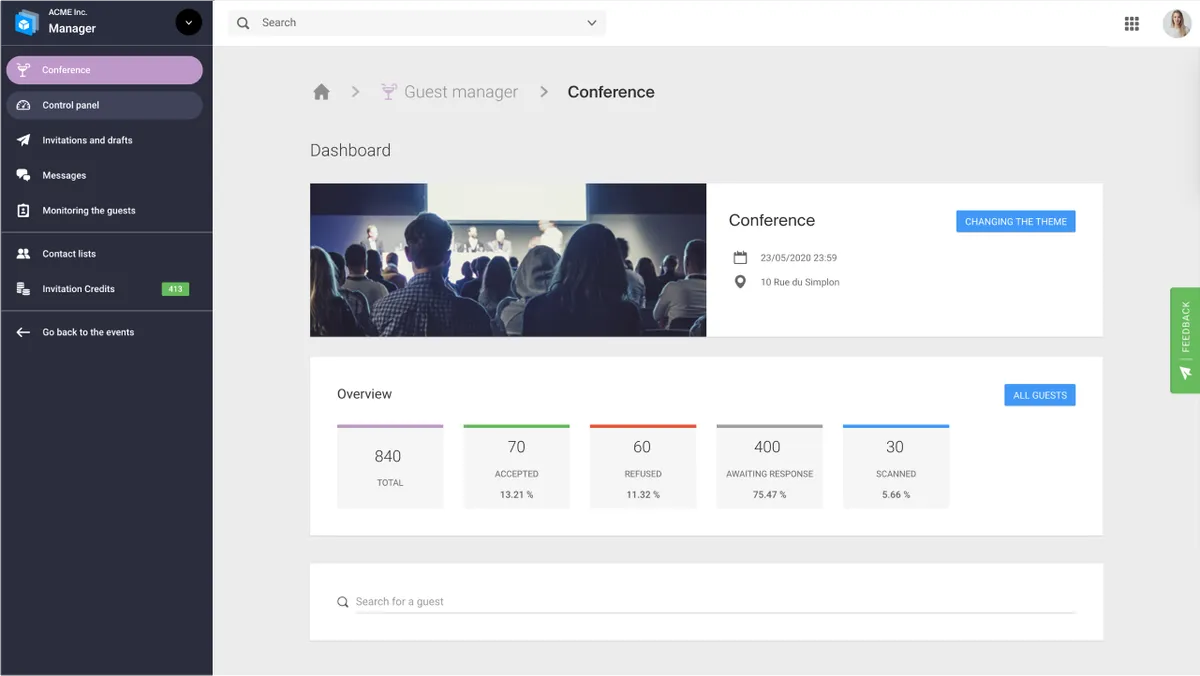Click the Conference breadcrumb title

[611, 92]
